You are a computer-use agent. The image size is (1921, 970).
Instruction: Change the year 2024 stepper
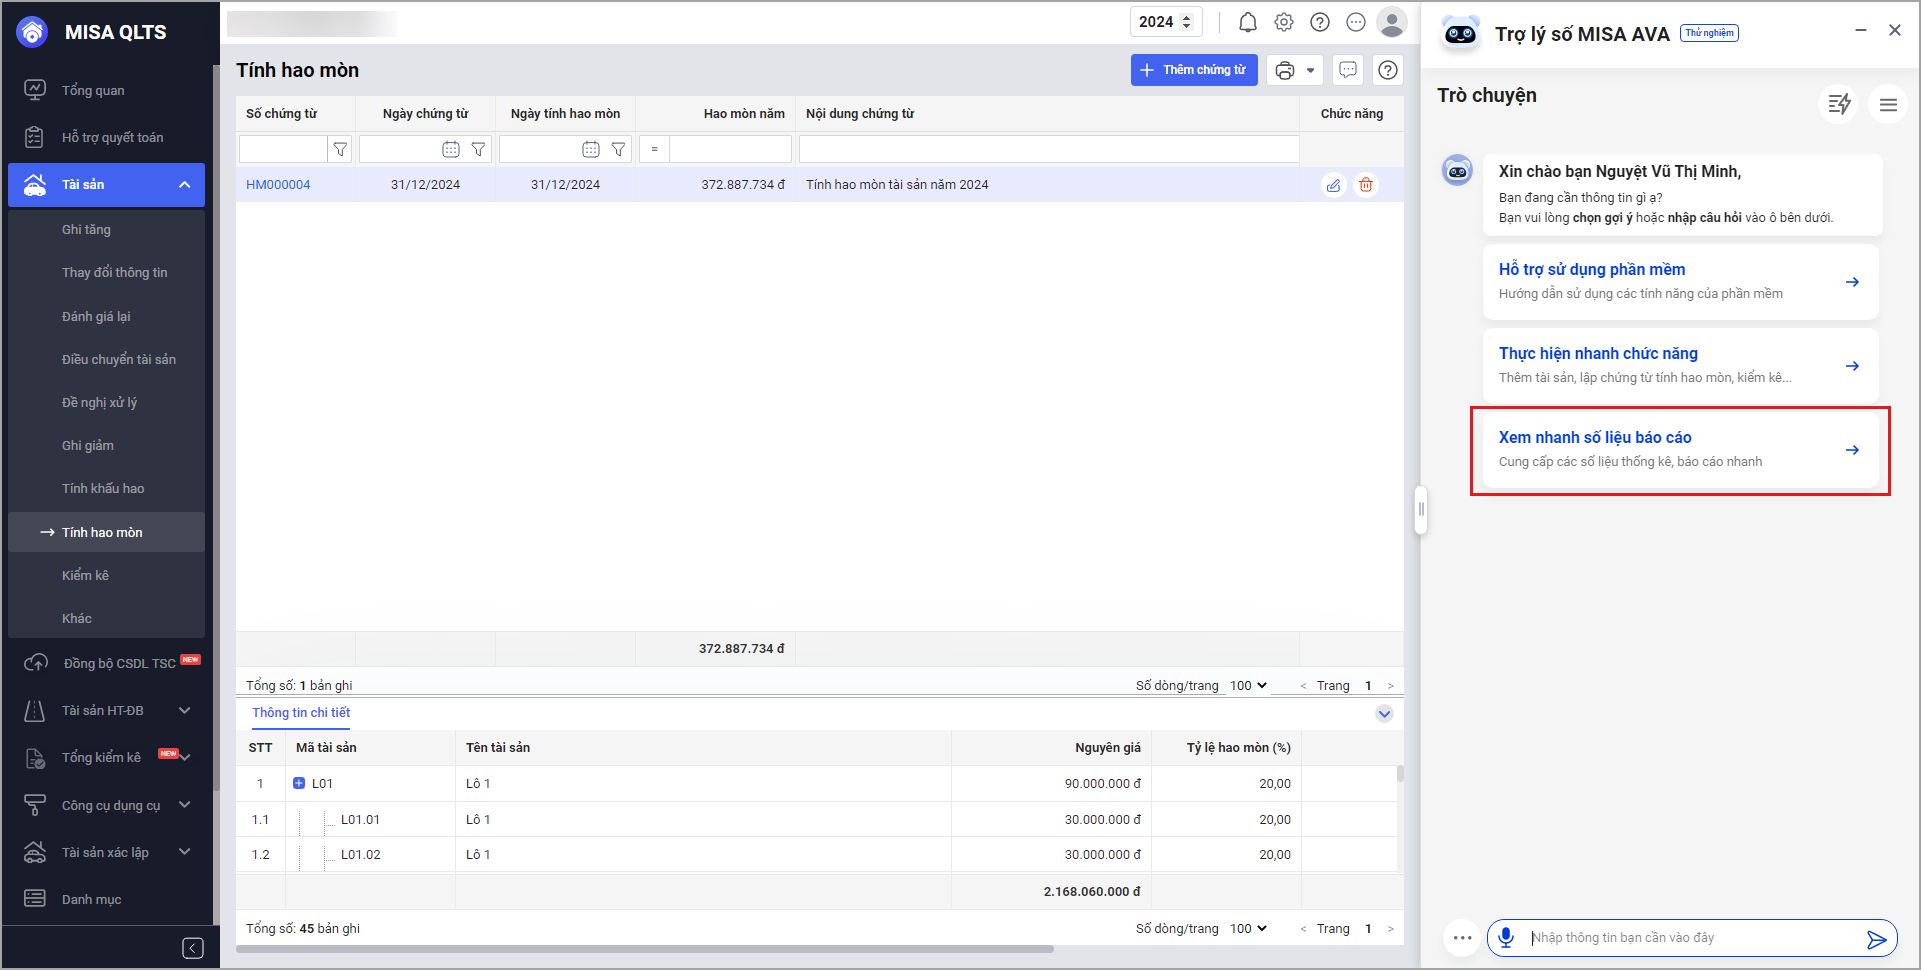(x=1187, y=22)
